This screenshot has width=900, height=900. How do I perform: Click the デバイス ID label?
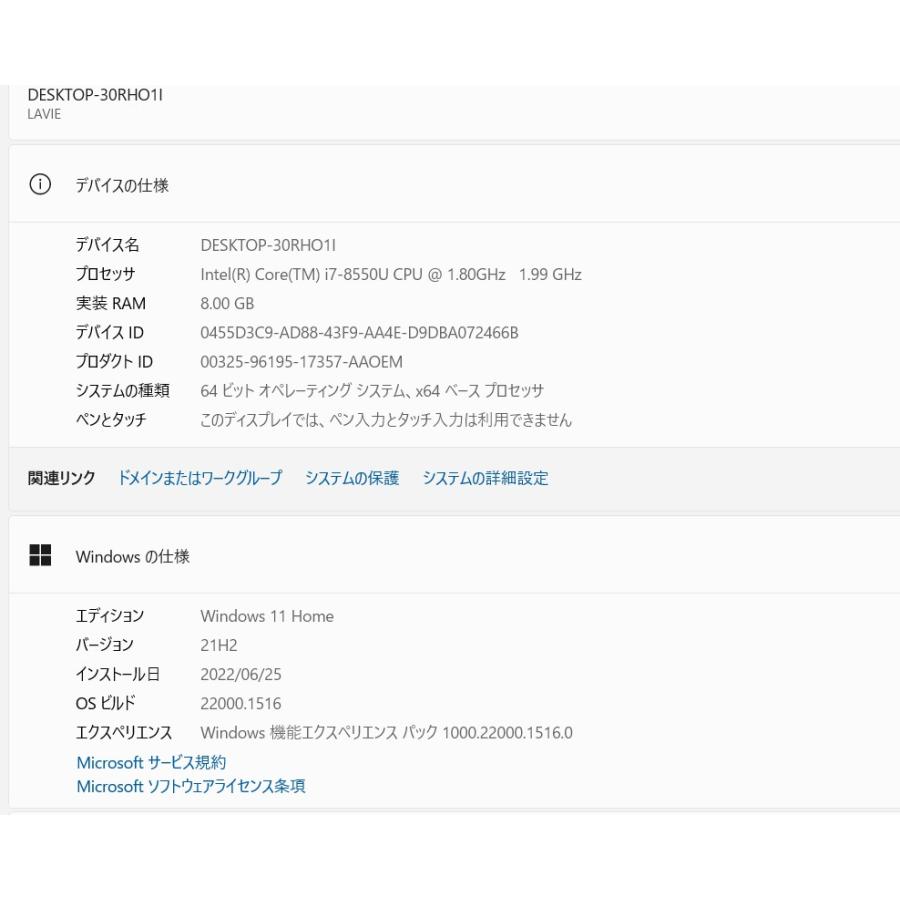(110, 333)
